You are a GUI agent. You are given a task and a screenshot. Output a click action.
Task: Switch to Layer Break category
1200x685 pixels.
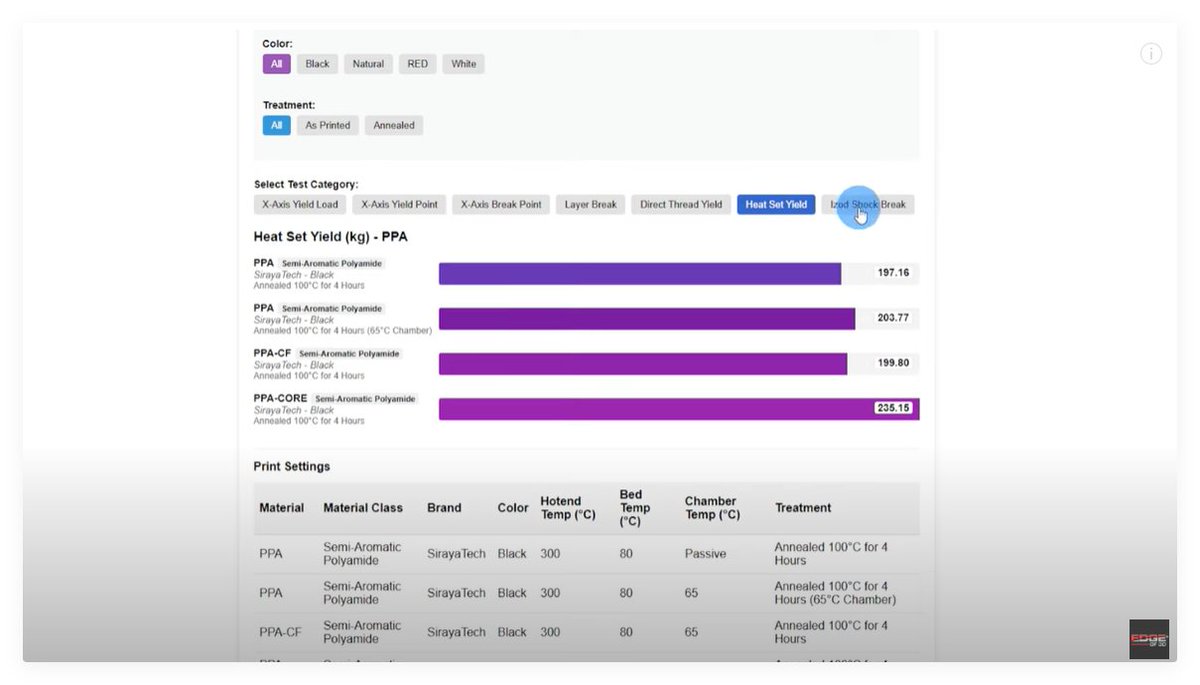(x=590, y=204)
